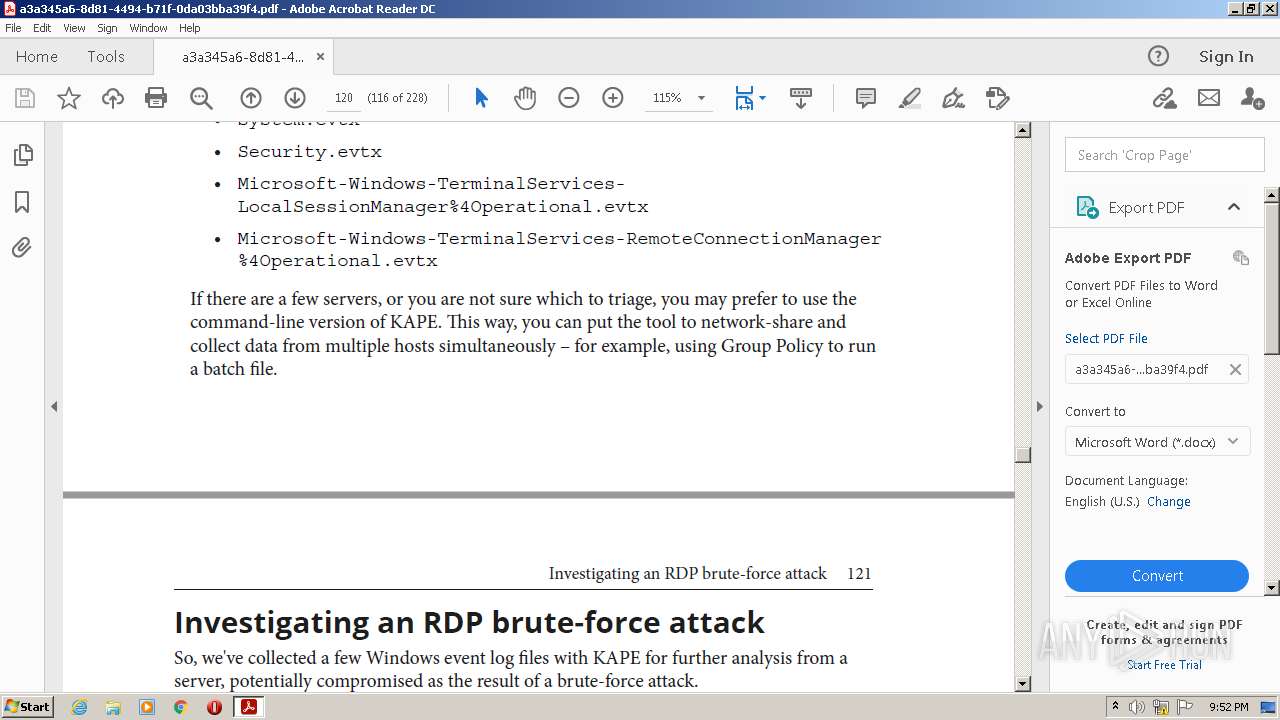Change the document language link
Screen dimensions: 1280x720
[x=1169, y=502]
